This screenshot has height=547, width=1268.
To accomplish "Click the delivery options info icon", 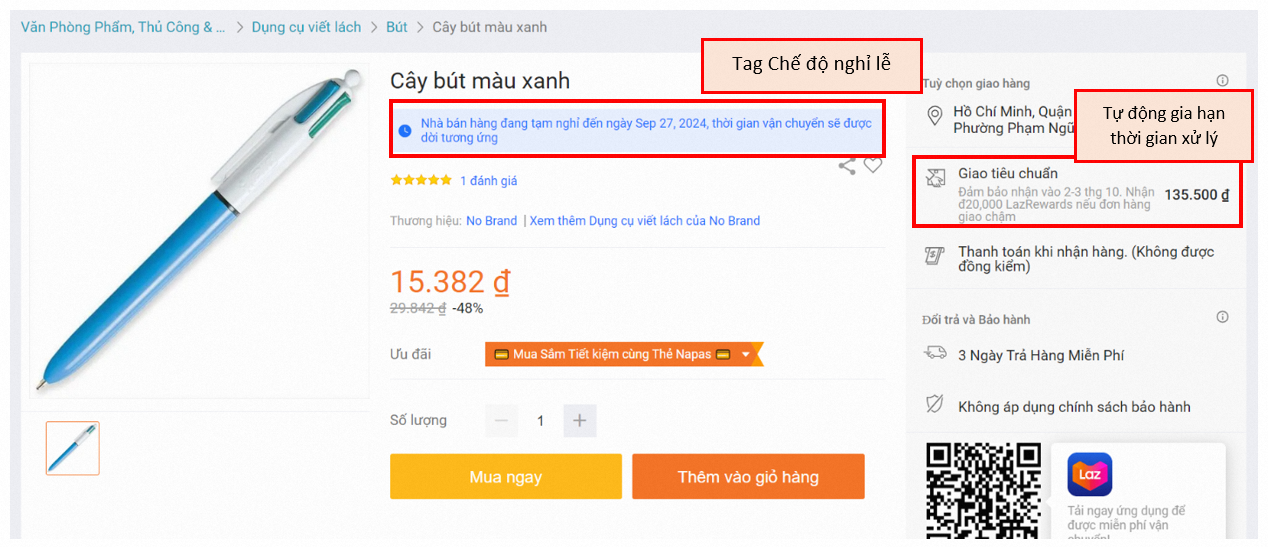I will [1222, 81].
